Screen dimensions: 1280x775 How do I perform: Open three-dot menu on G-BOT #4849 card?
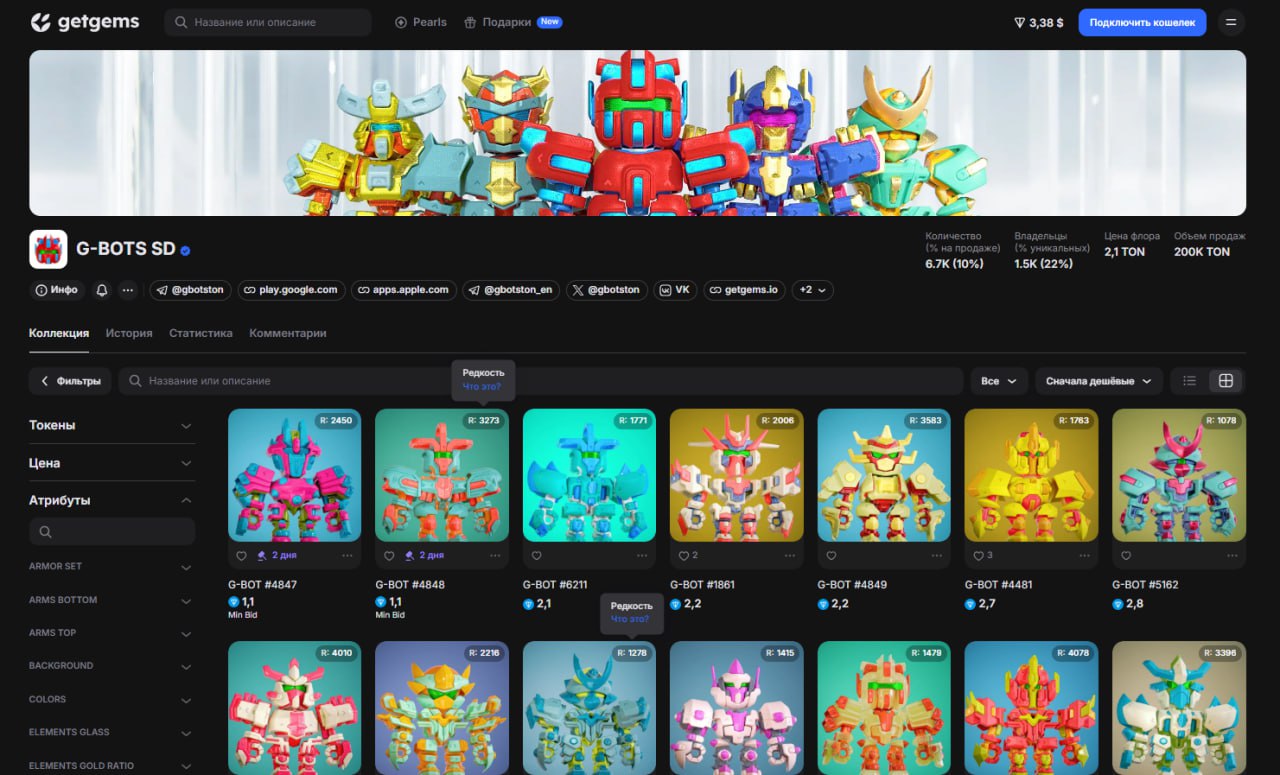click(937, 555)
